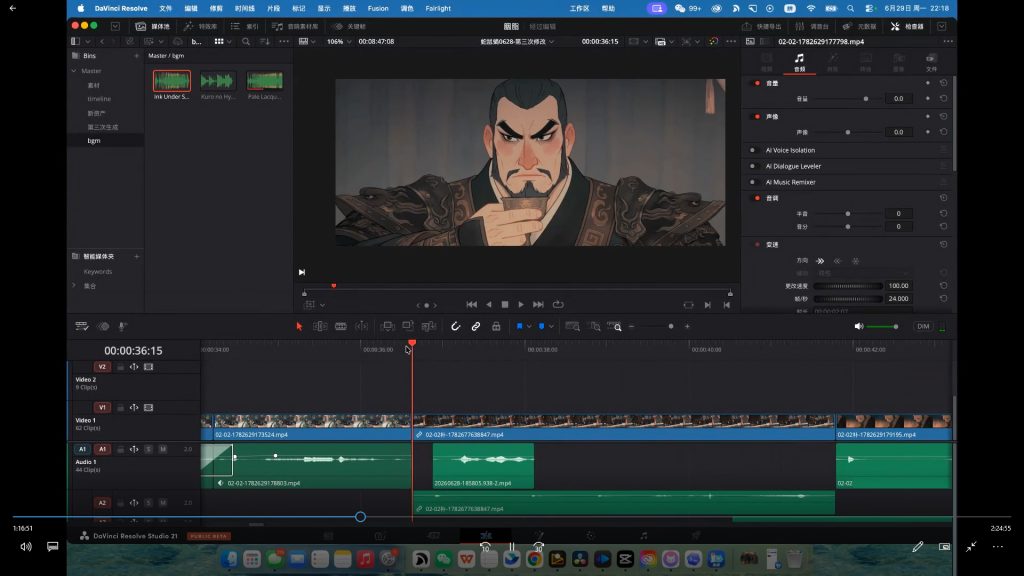Adjust the monitor volume slider

point(882,327)
